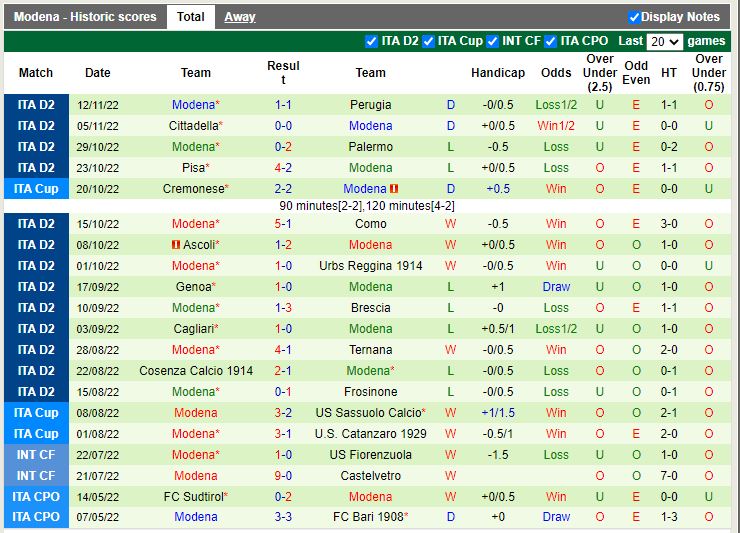
Task: Open US Sassuolo Calcio team link
Action: [x=369, y=413]
